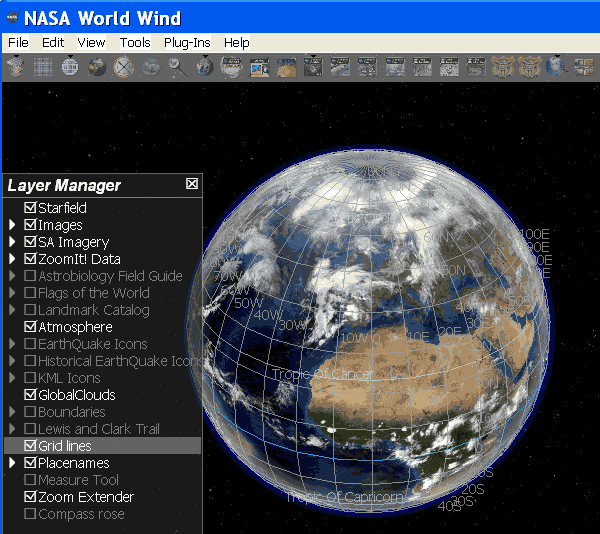600x534 pixels.
Task: Uncheck the Starfield layer checkbox
Action: pos(30,208)
